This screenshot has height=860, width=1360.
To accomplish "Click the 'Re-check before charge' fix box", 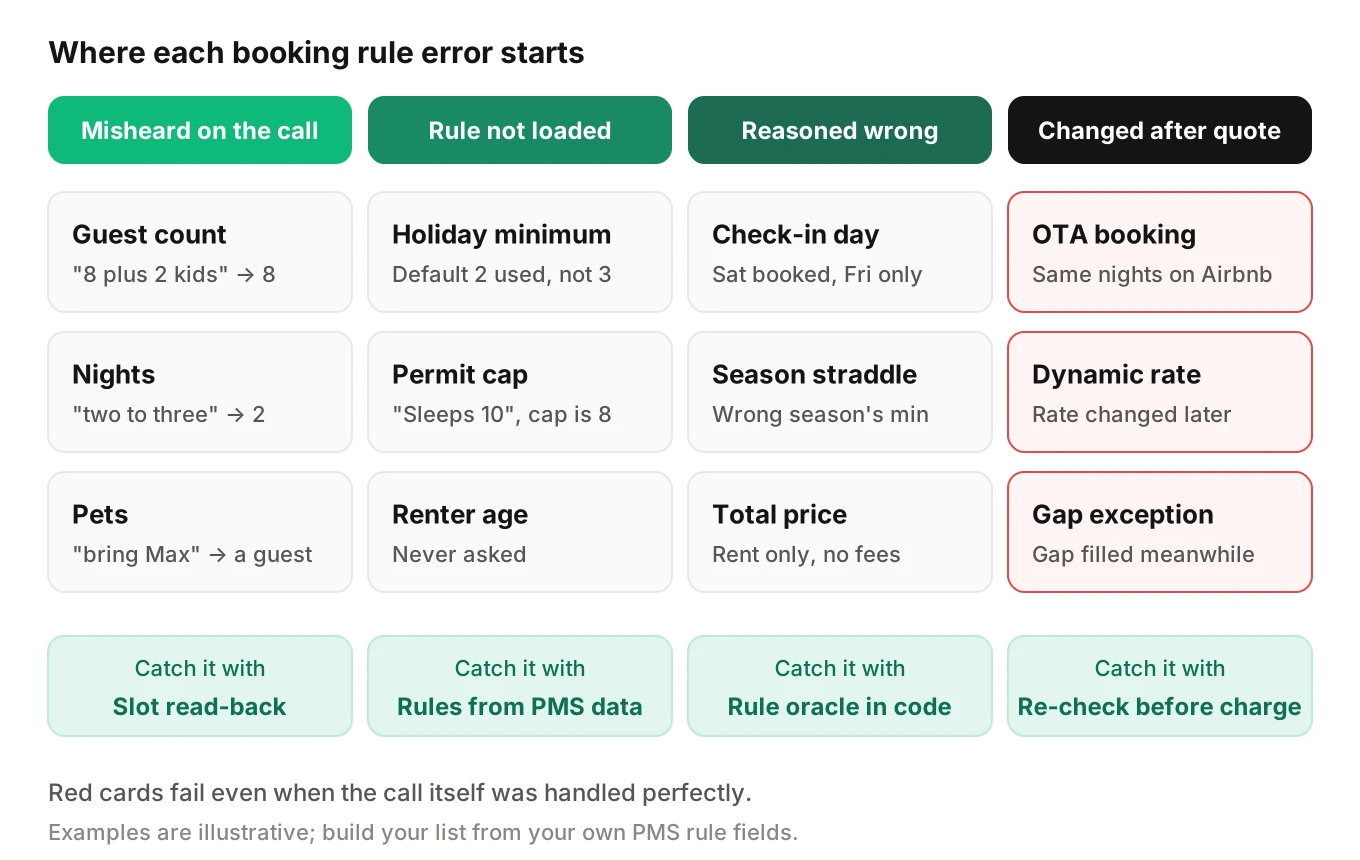I will coord(1160,686).
